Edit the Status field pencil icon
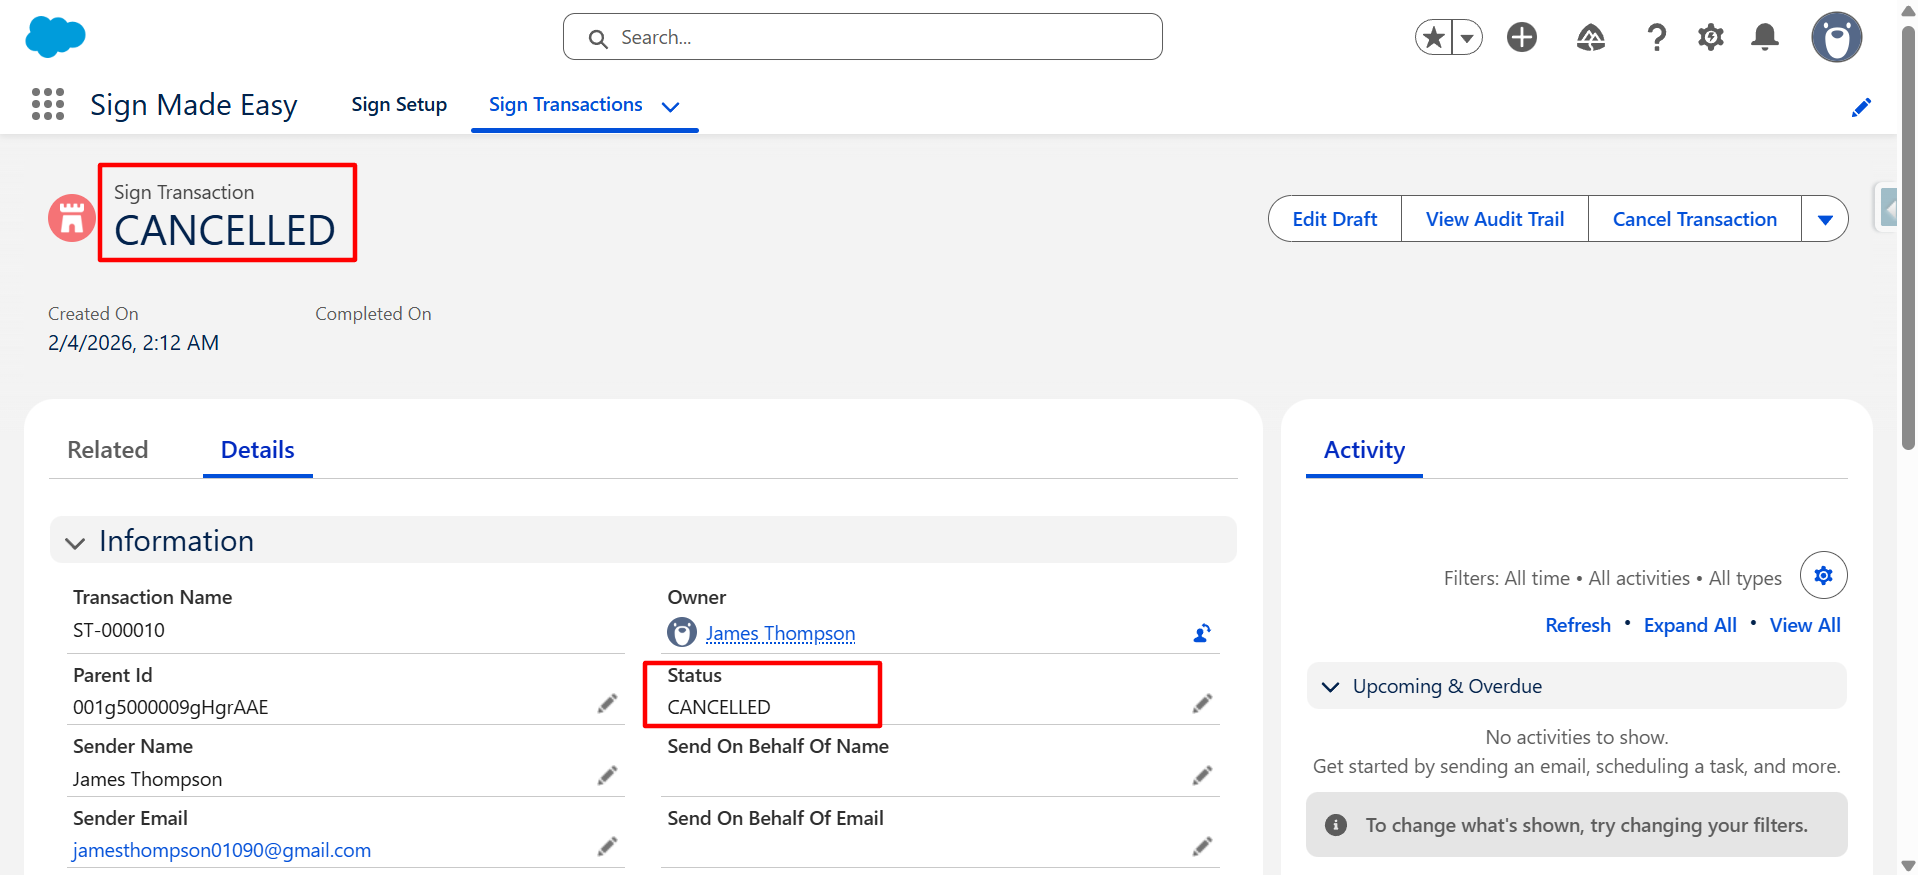This screenshot has width=1918, height=875. (1202, 704)
